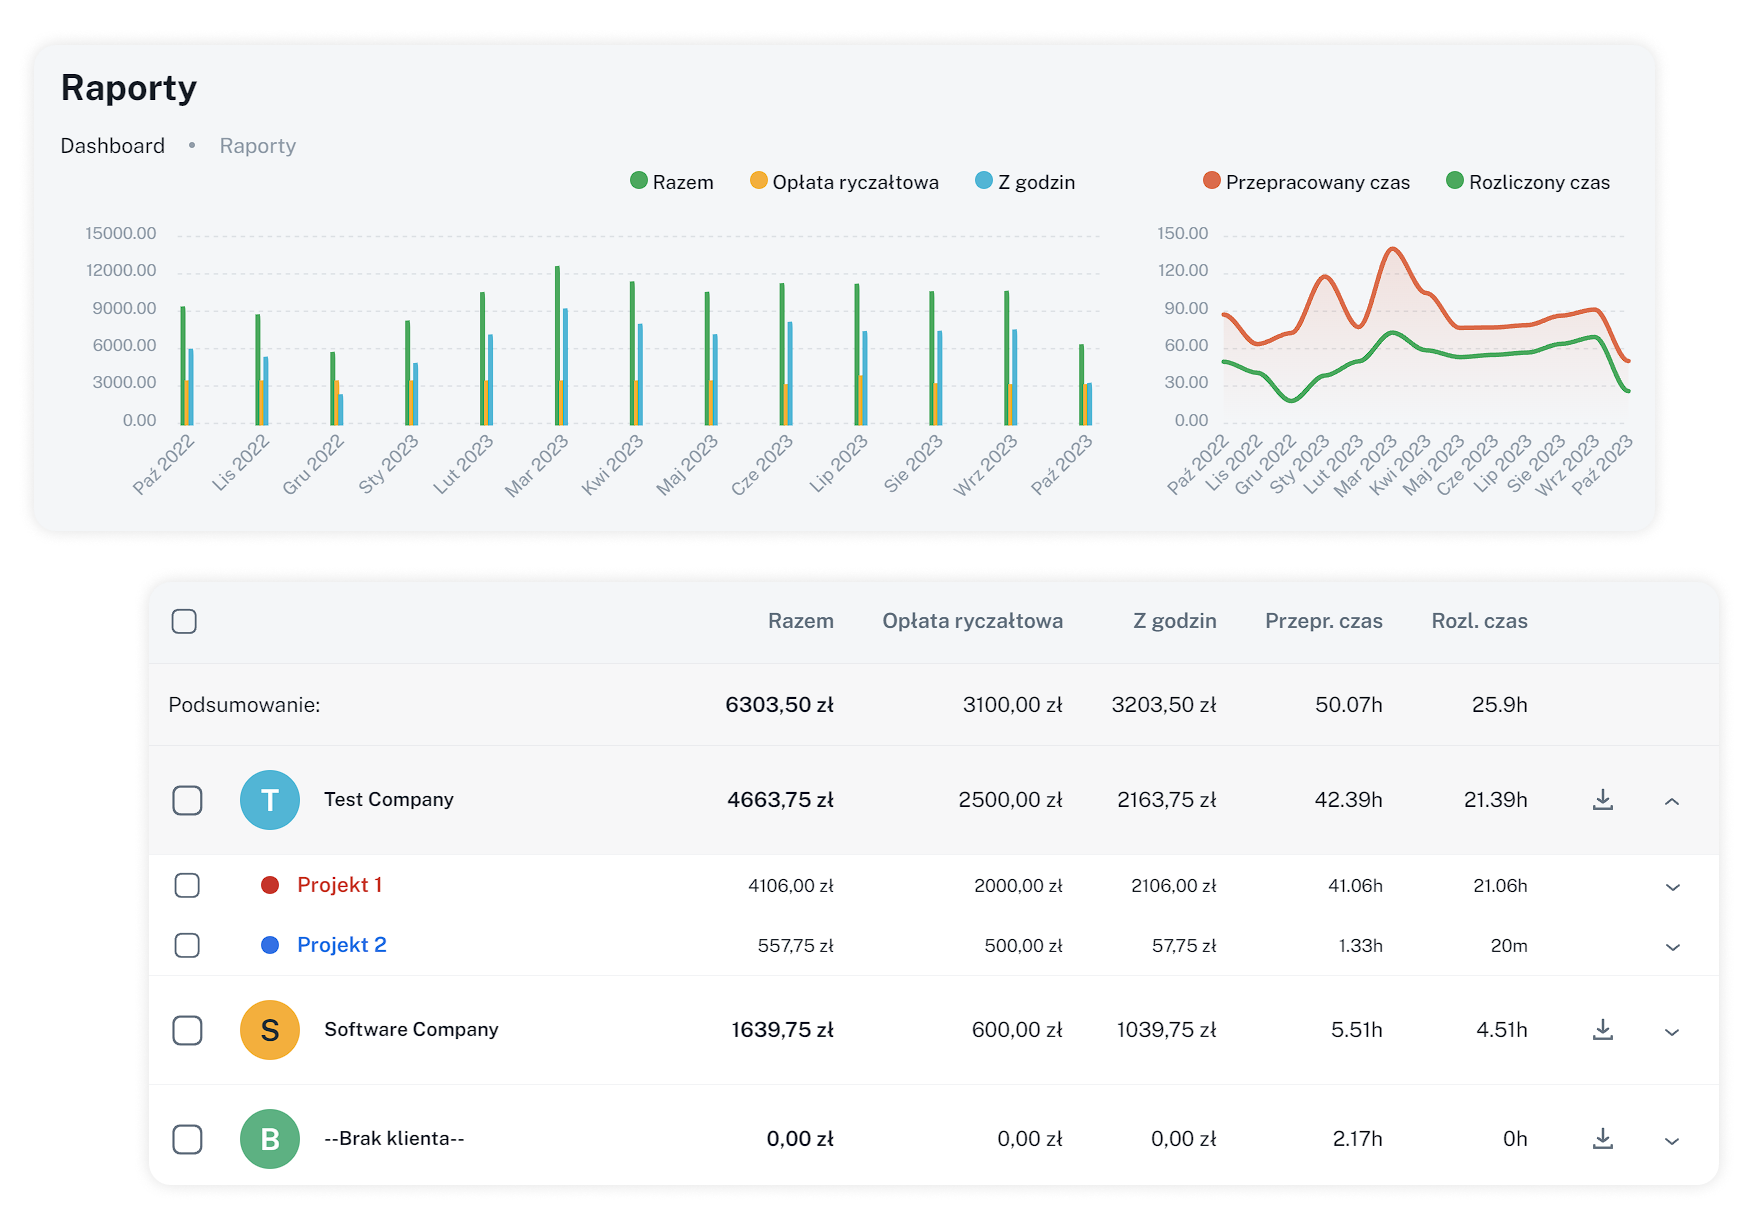The width and height of the screenshot is (1744, 1211).
Task: Toggle the select-all checkbox in table header
Action: [184, 621]
